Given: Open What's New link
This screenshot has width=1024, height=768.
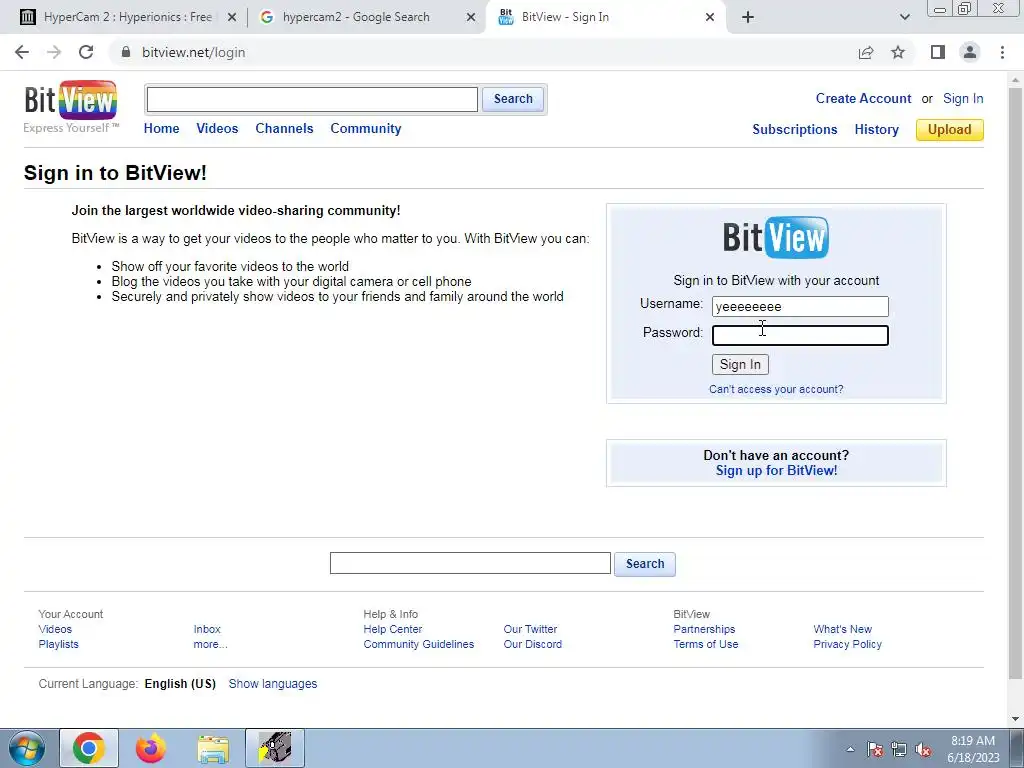Looking at the screenshot, I should point(842,629).
